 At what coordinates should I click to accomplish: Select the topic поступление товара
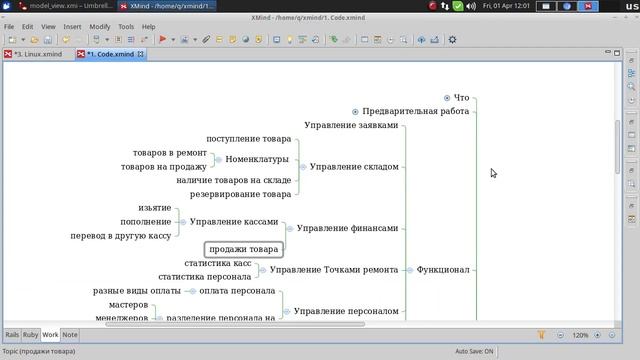249,139
